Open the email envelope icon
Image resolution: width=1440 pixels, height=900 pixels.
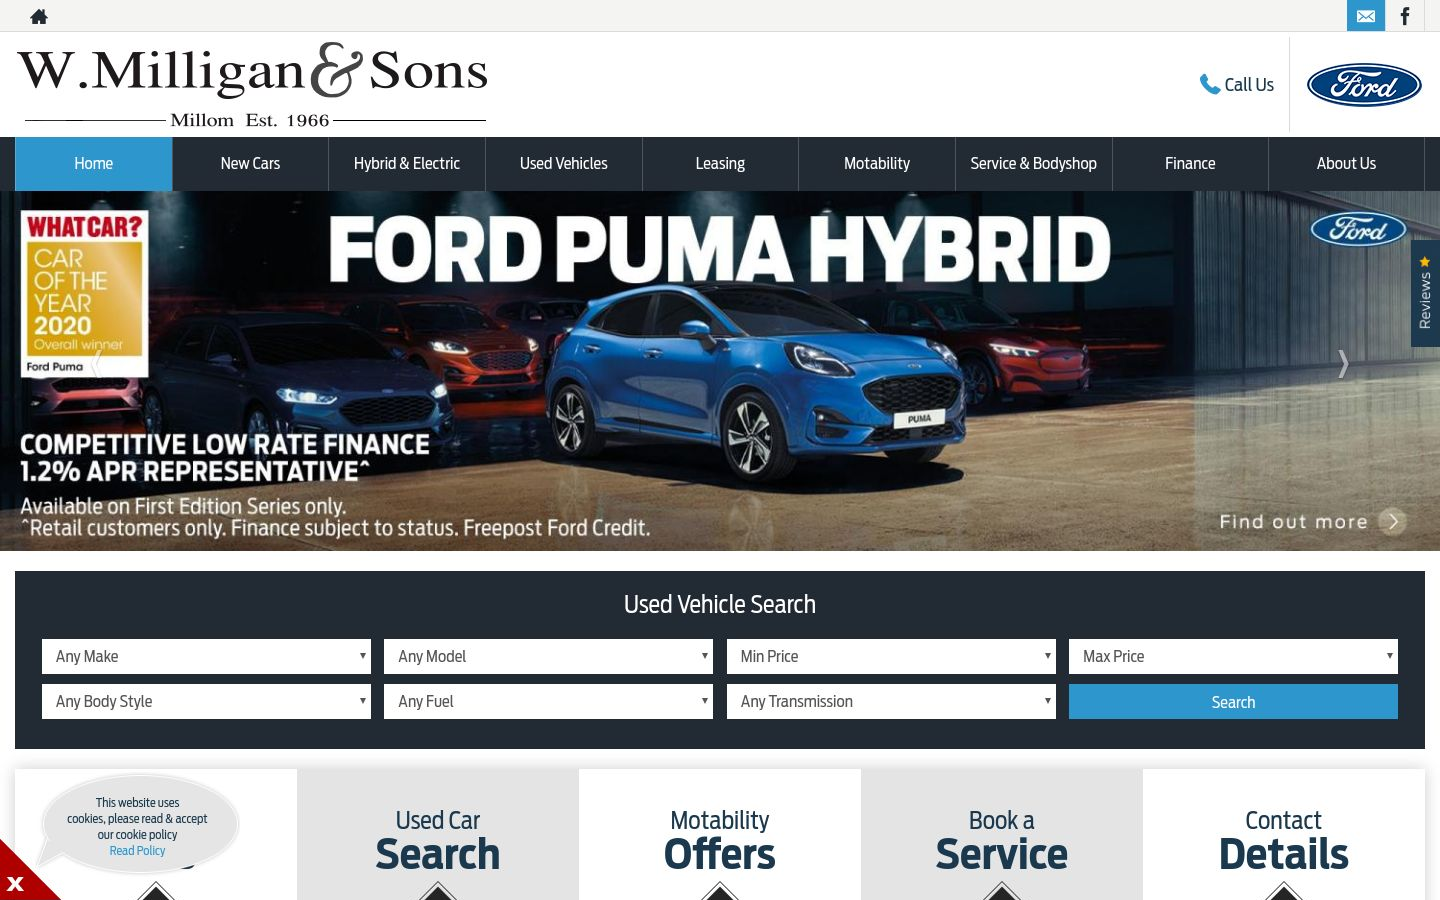pos(1366,16)
